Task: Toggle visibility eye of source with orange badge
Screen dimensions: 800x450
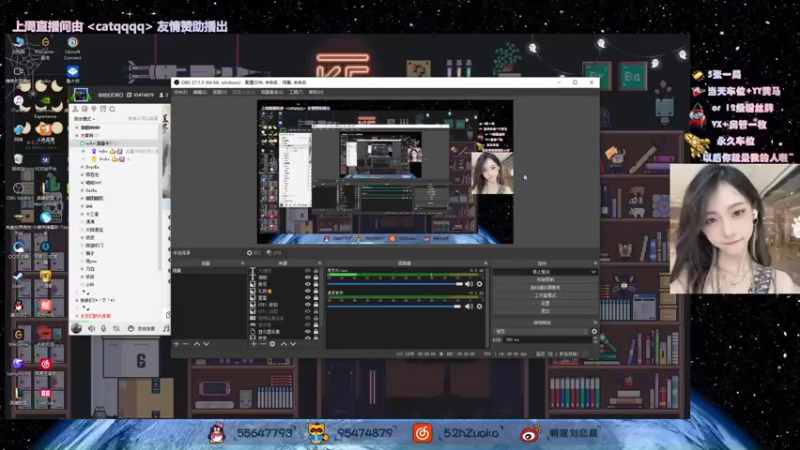Action: coord(307,291)
